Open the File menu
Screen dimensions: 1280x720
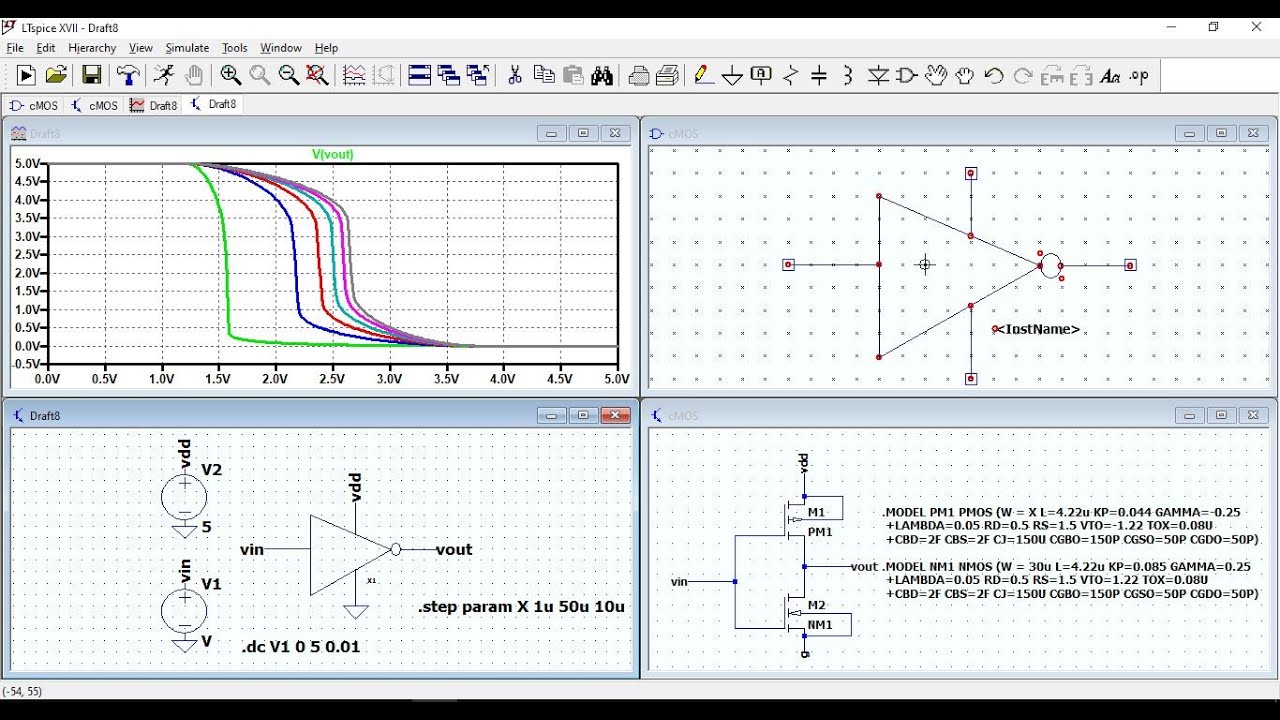tap(15, 47)
